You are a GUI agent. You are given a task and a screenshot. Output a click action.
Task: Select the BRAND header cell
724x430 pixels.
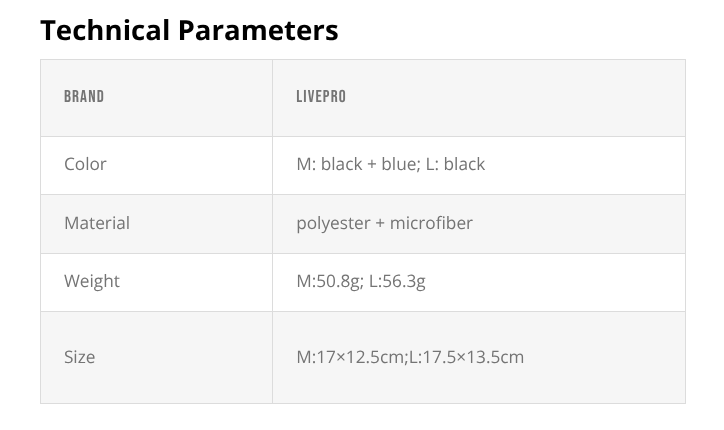(84, 98)
